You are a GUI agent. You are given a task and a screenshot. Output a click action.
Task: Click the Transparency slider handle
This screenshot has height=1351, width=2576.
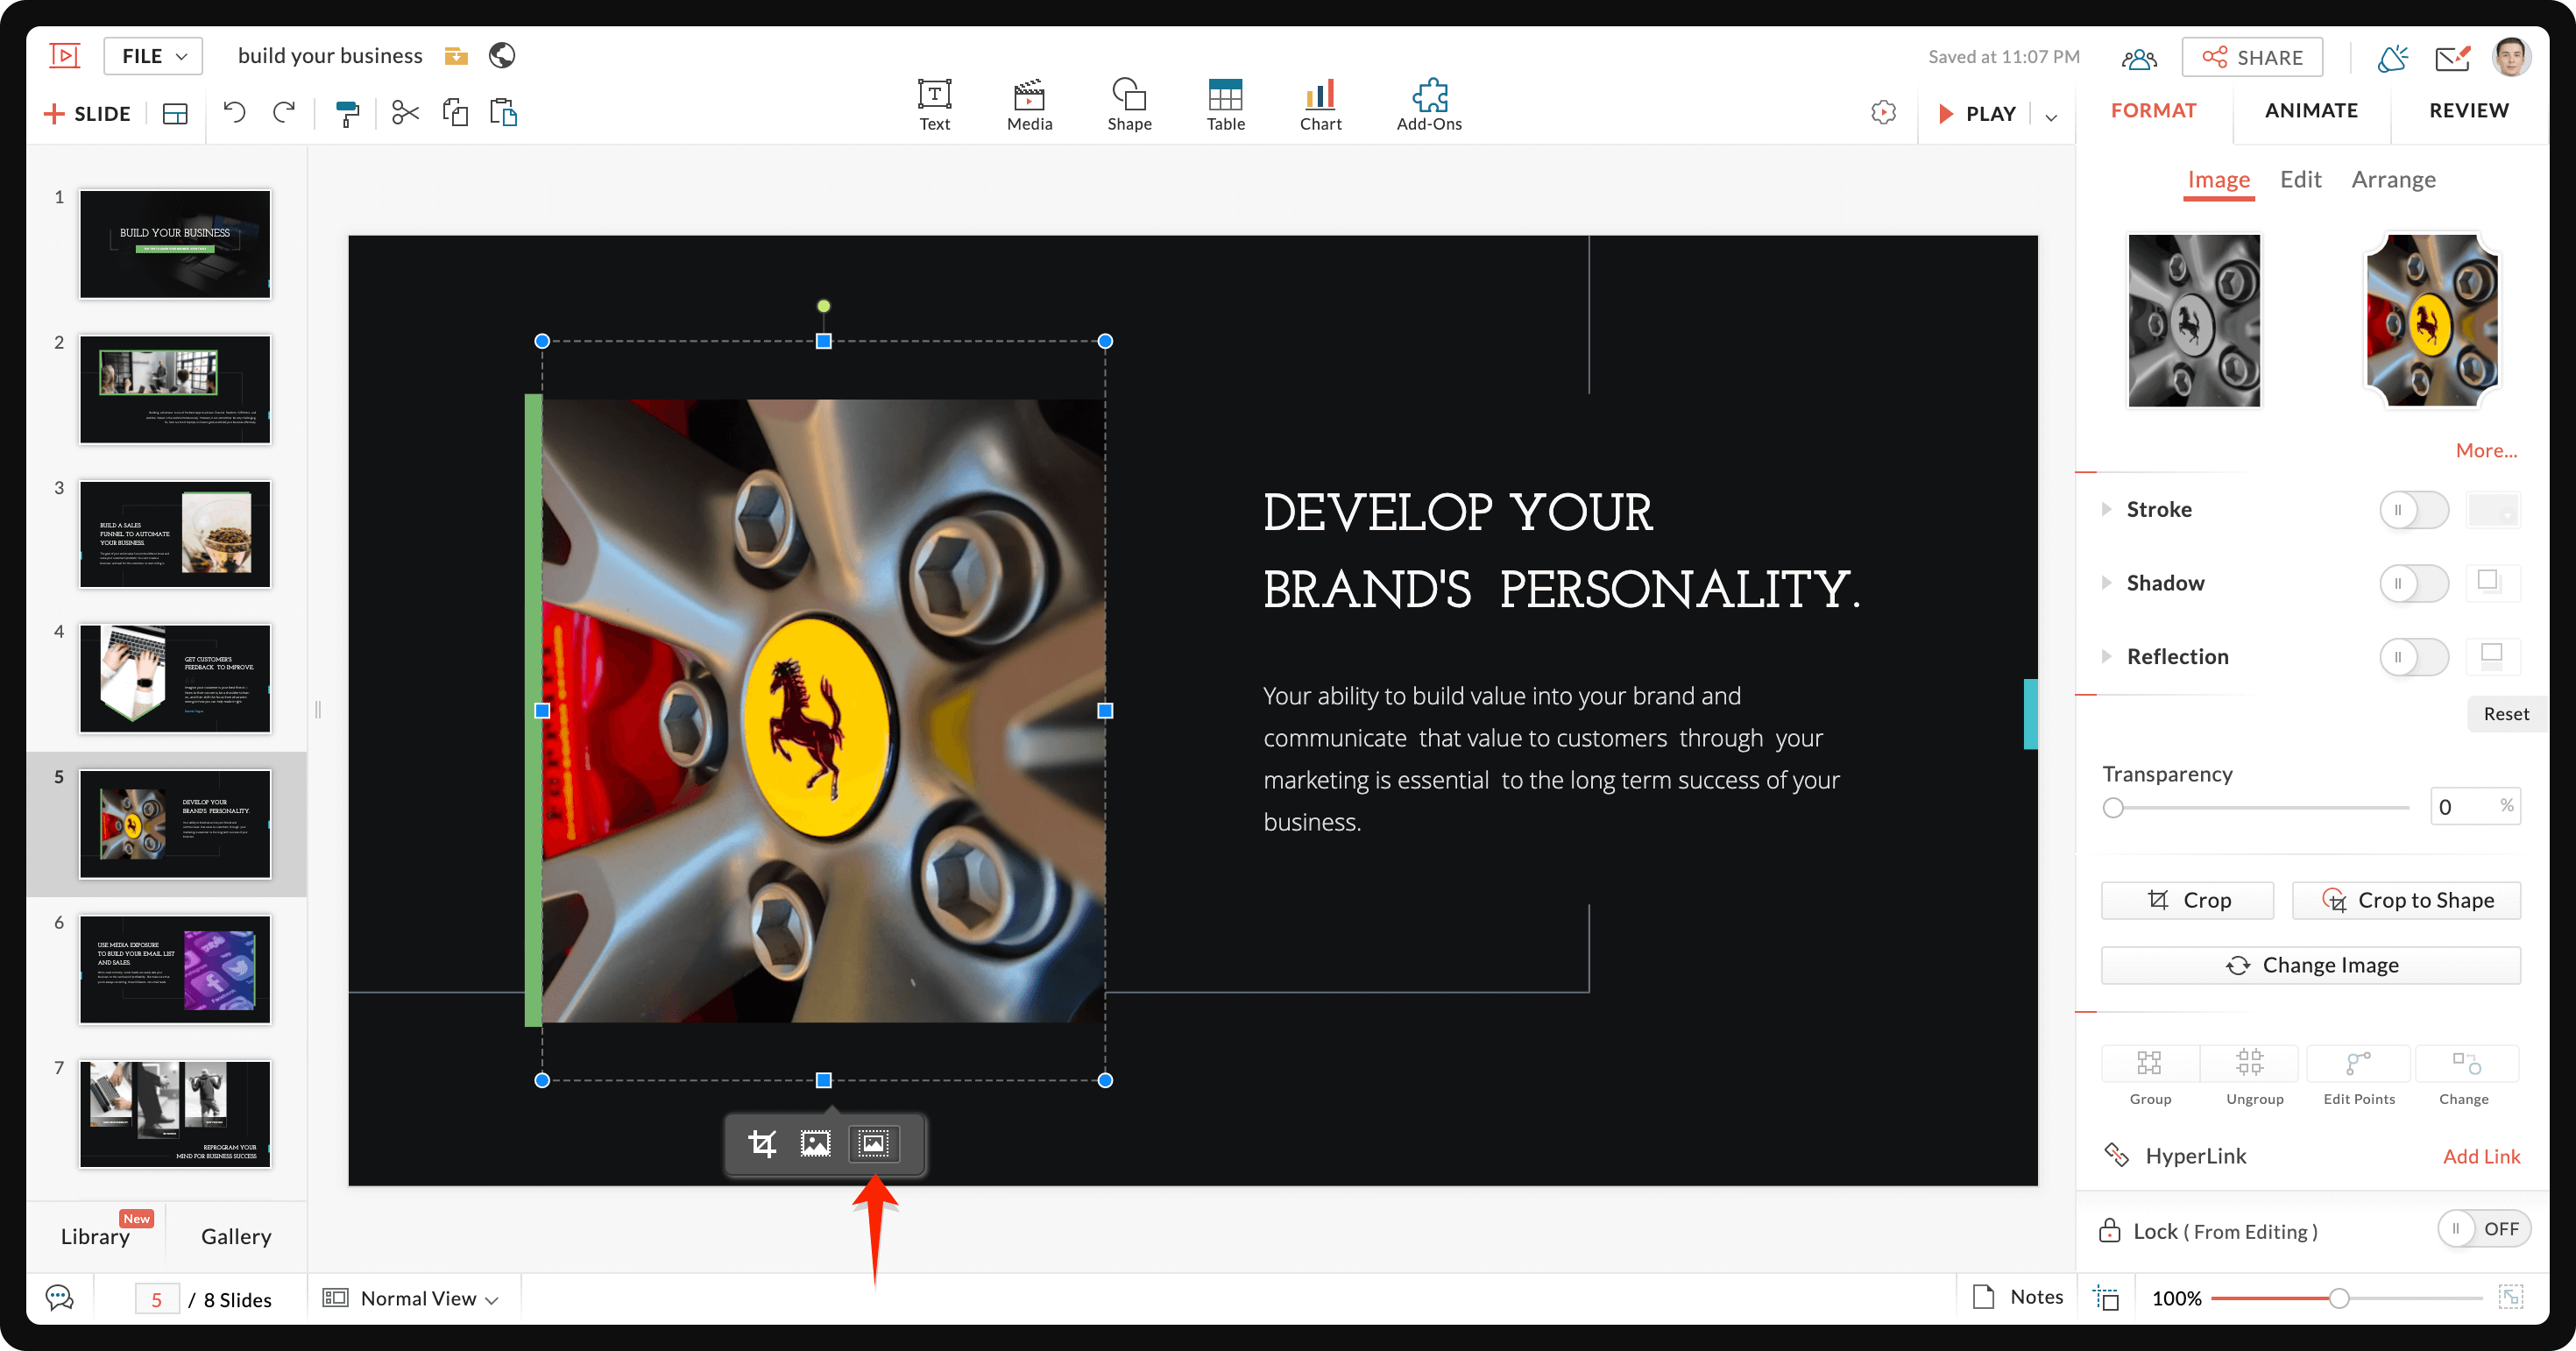[2113, 808]
